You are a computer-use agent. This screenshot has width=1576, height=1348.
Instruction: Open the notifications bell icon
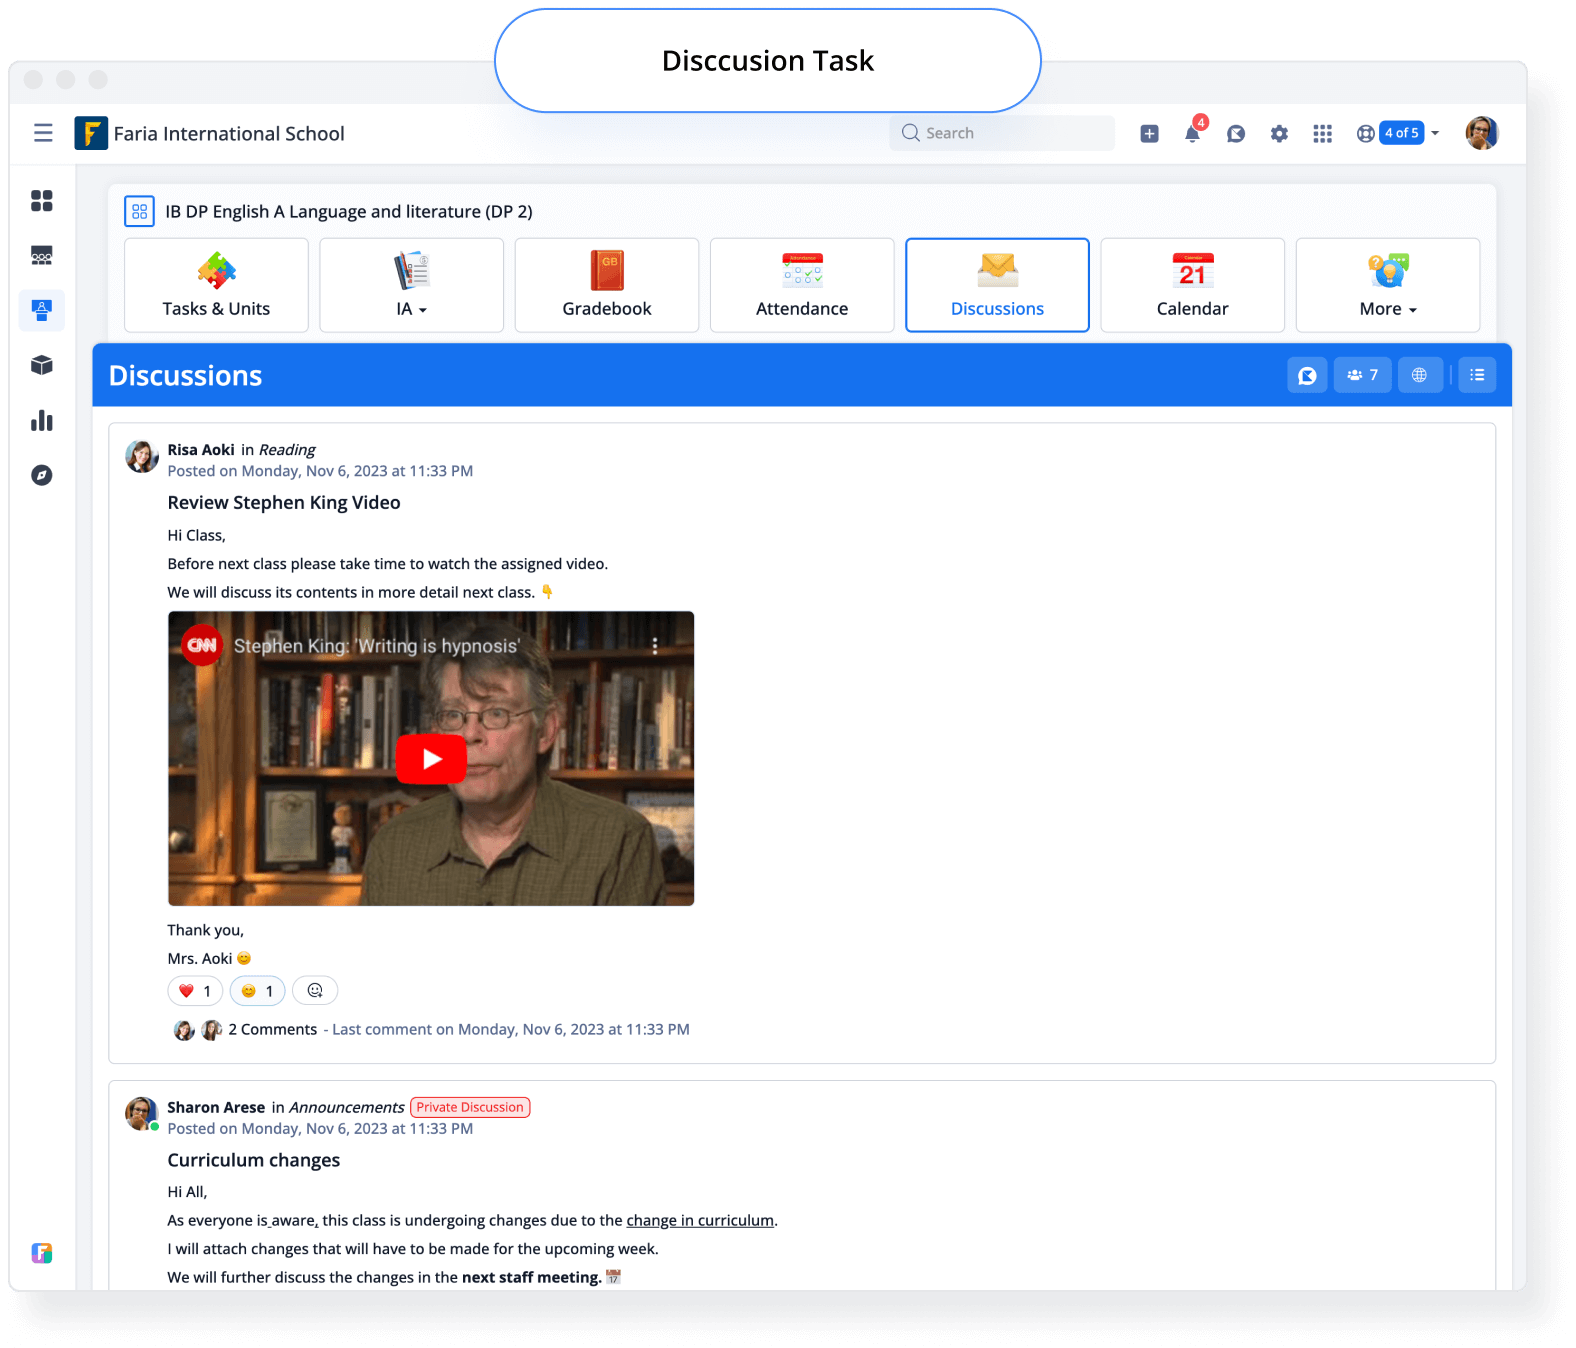pyautogui.click(x=1193, y=133)
